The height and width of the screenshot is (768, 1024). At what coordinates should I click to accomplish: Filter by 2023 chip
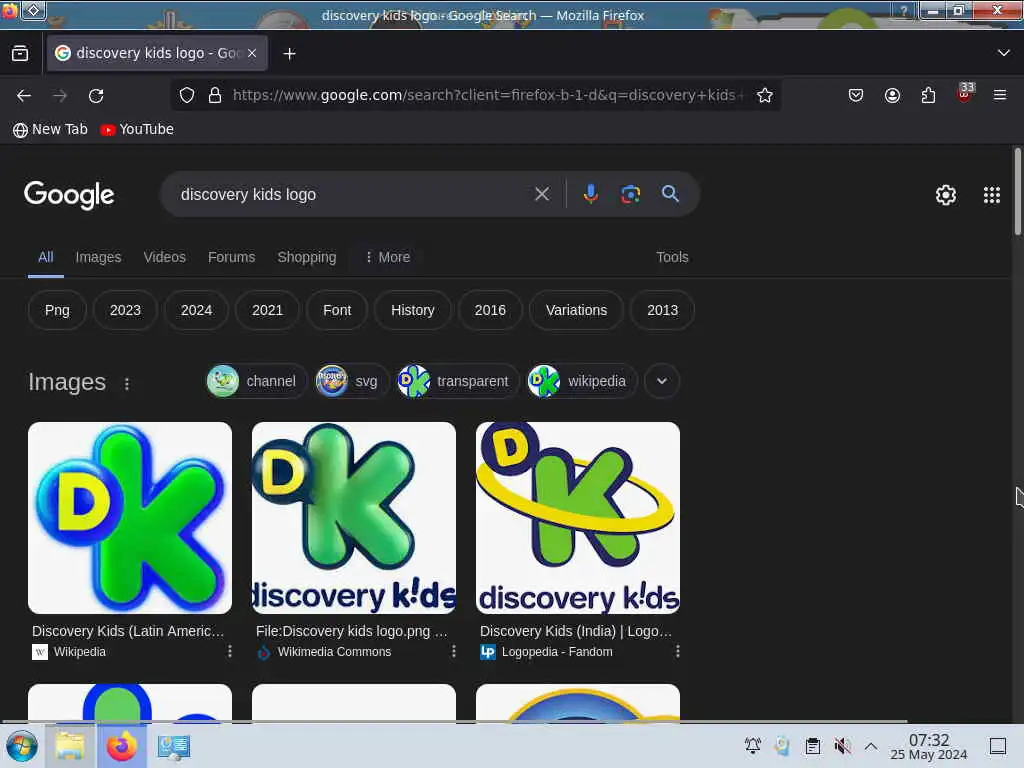pos(125,310)
